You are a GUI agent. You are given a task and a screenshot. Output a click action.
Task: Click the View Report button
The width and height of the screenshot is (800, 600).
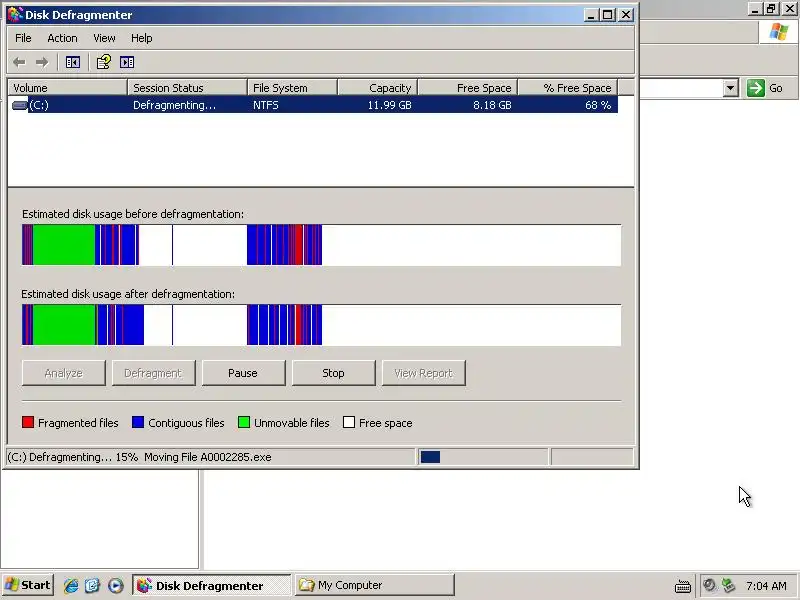coord(423,373)
